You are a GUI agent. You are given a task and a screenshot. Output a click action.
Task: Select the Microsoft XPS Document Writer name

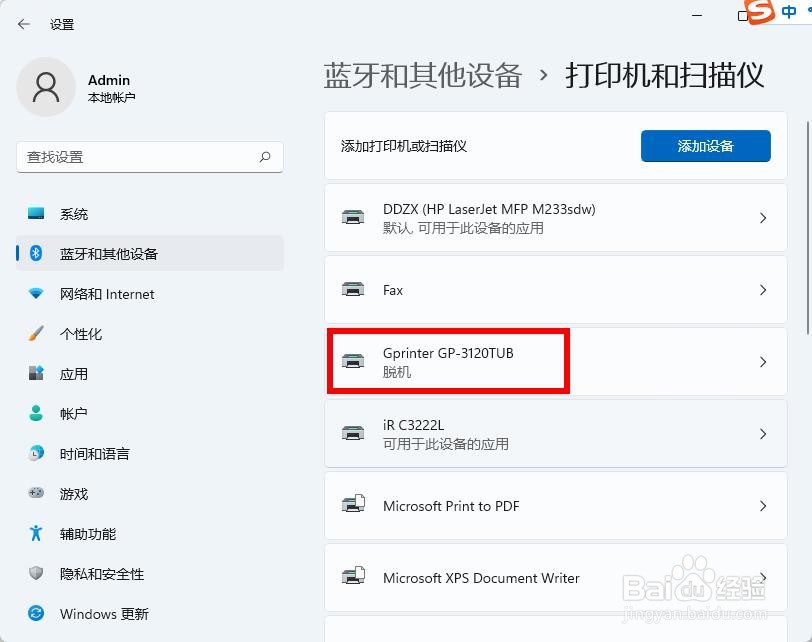coord(481,578)
